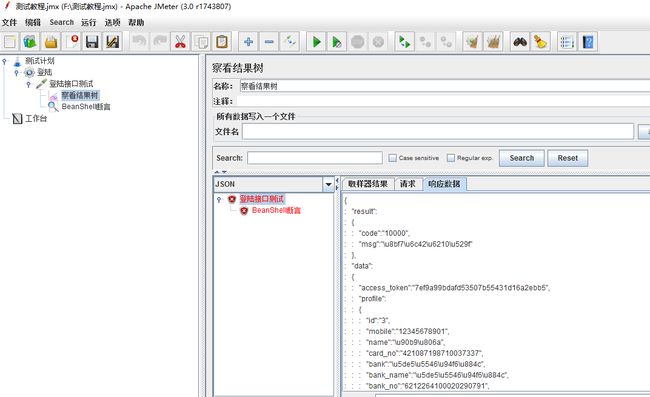Screen dimensions: 650x397
Task: Select BeanShell断言 in test plan tree
Action: 86,107
